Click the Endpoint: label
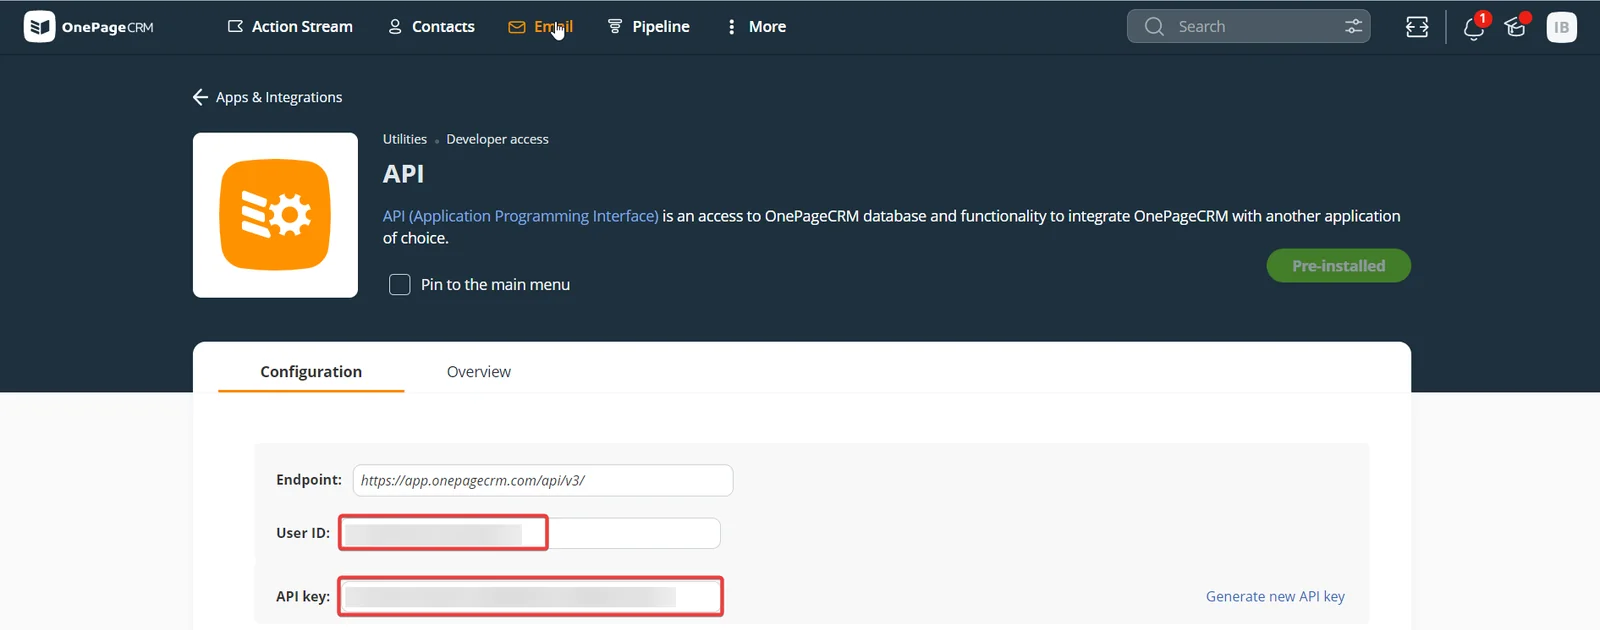Viewport: 1600px width, 630px height. [309, 480]
